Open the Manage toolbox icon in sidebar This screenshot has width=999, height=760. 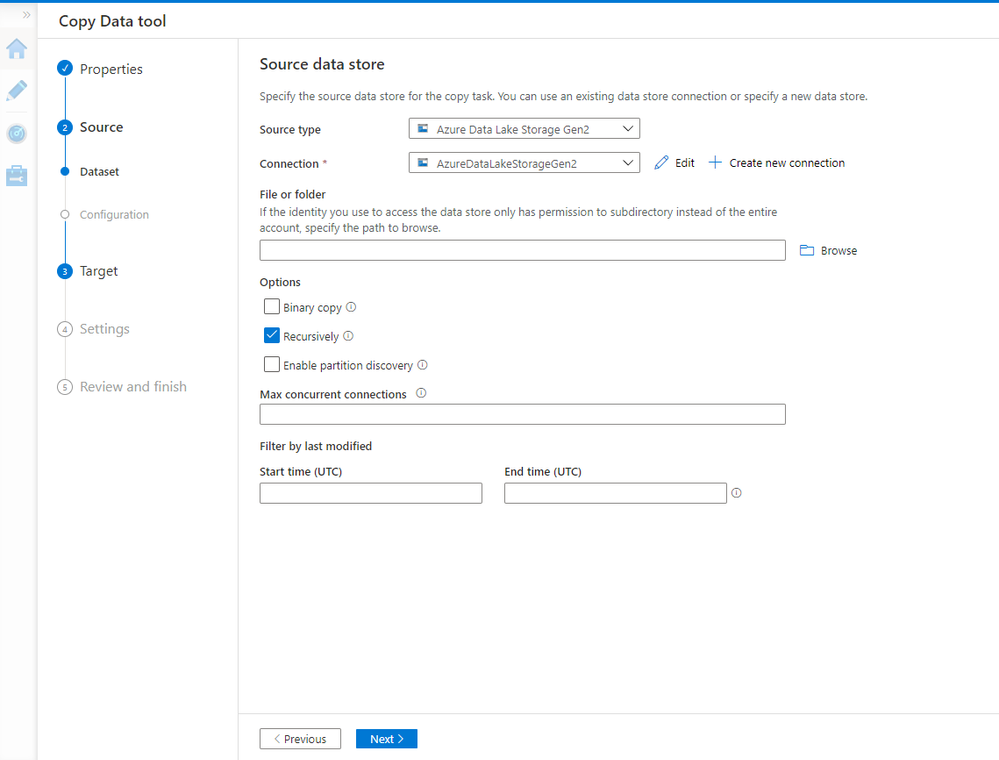(x=17, y=176)
